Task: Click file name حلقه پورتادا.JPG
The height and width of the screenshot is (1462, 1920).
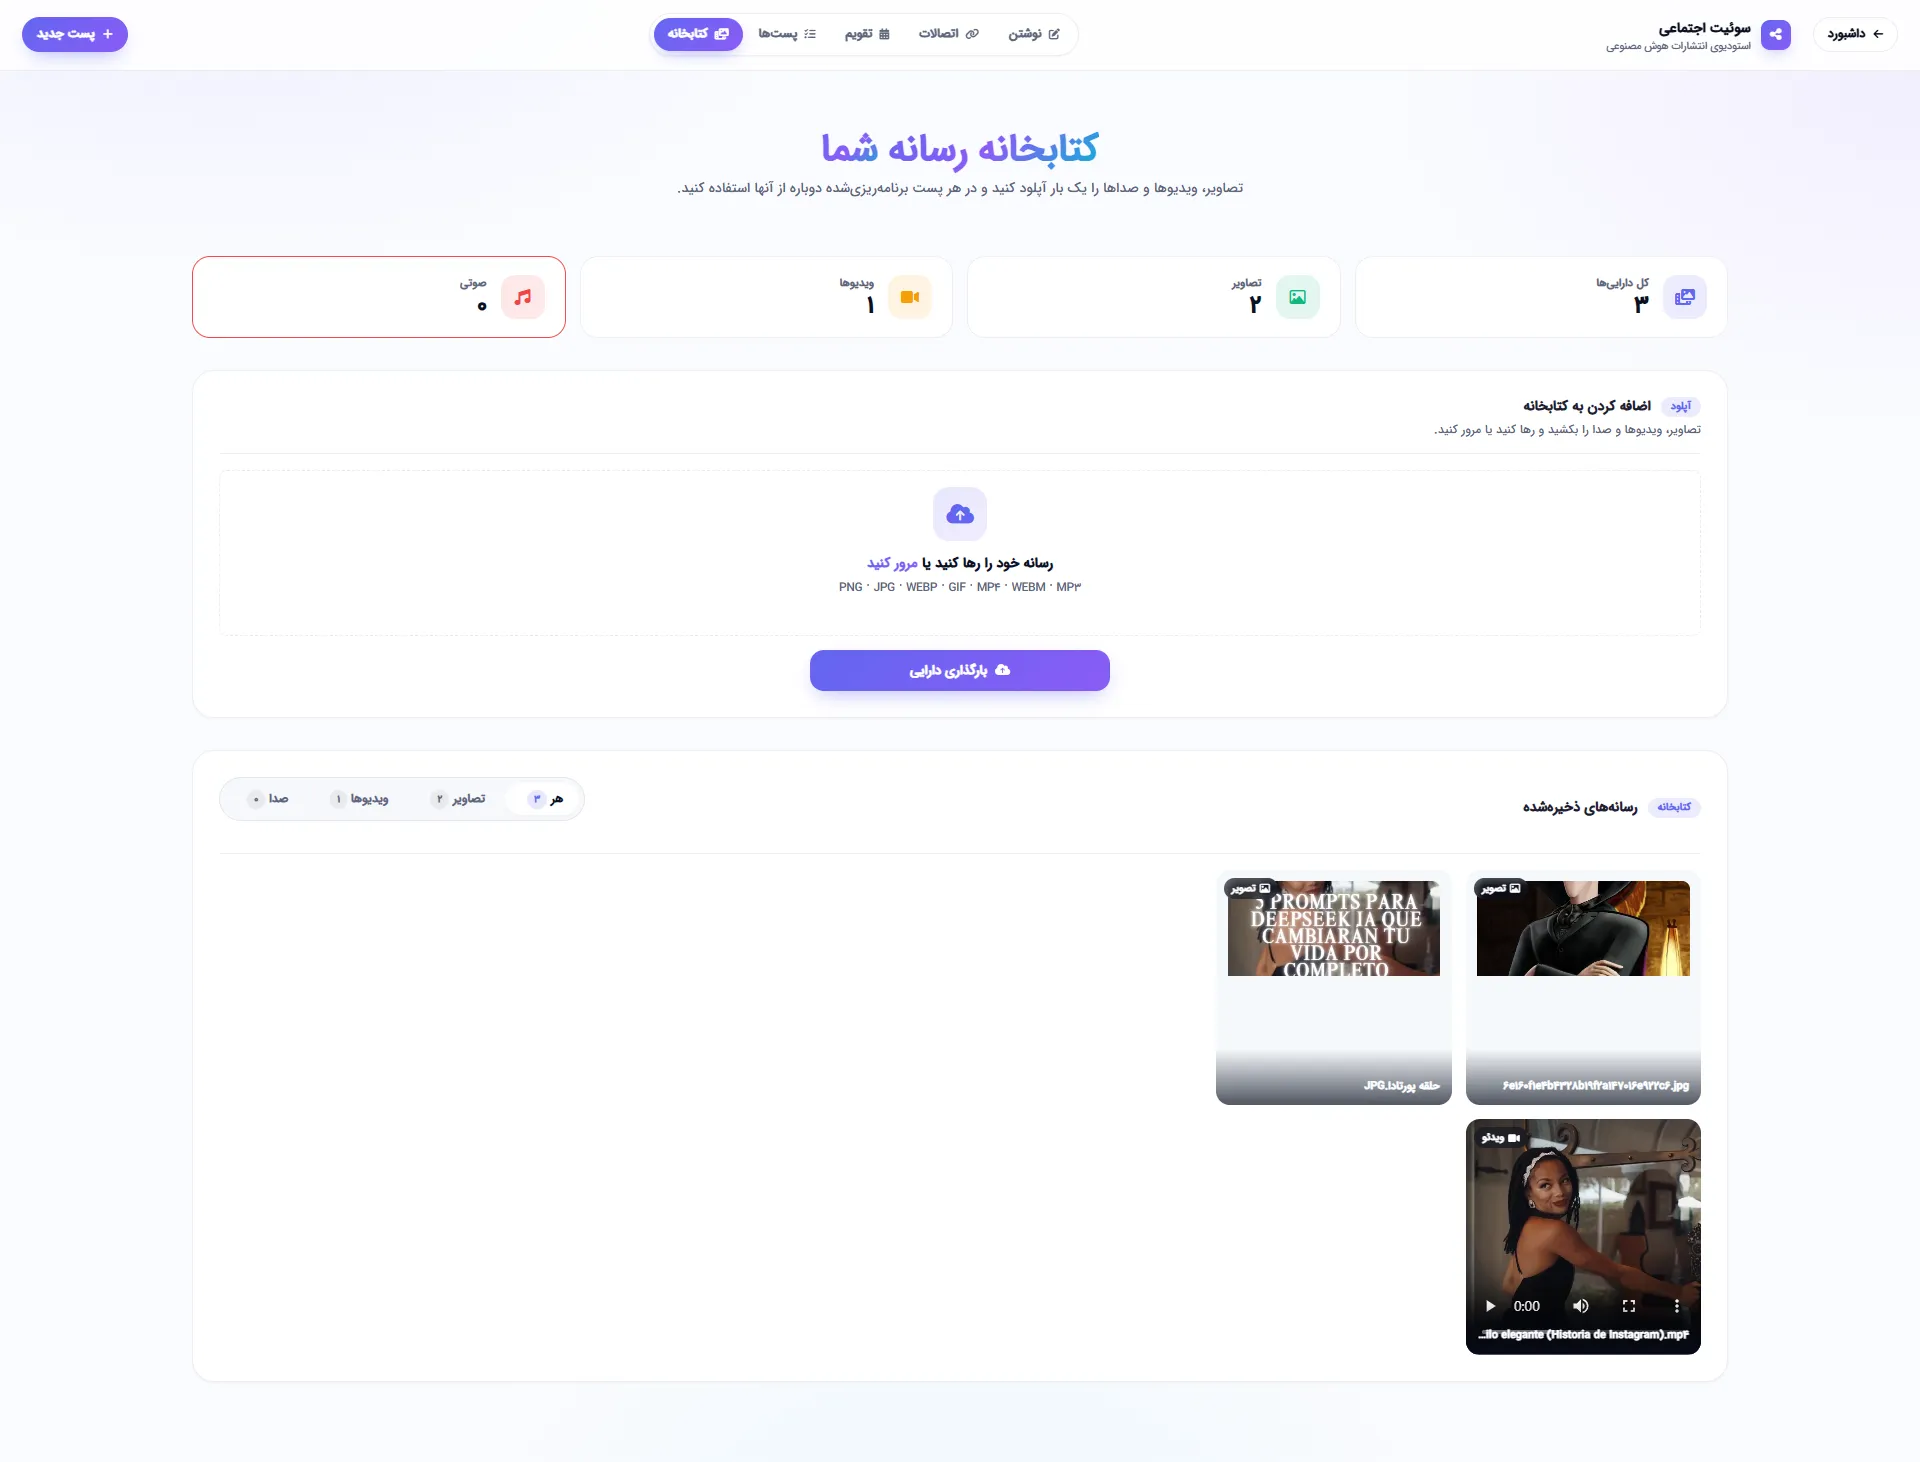Action: pos(1402,1086)
